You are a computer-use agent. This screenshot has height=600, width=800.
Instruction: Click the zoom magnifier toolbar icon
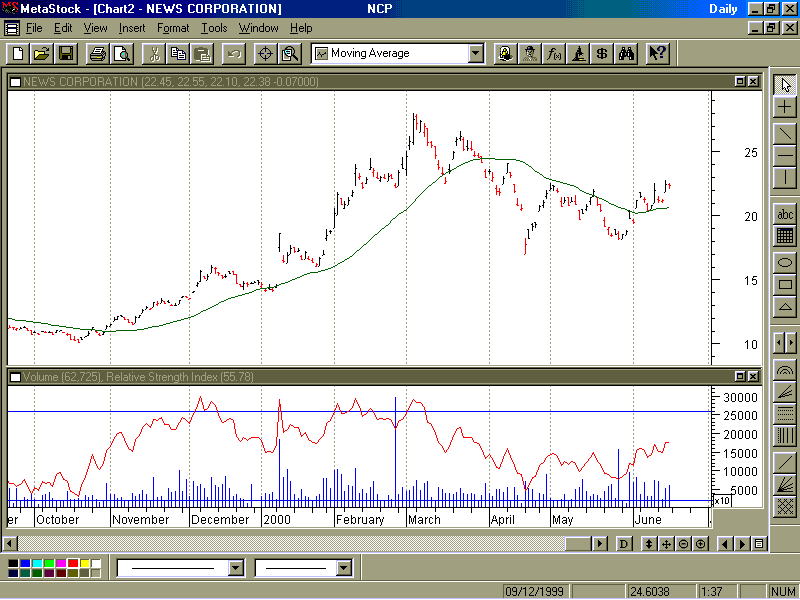pos(290,54)
